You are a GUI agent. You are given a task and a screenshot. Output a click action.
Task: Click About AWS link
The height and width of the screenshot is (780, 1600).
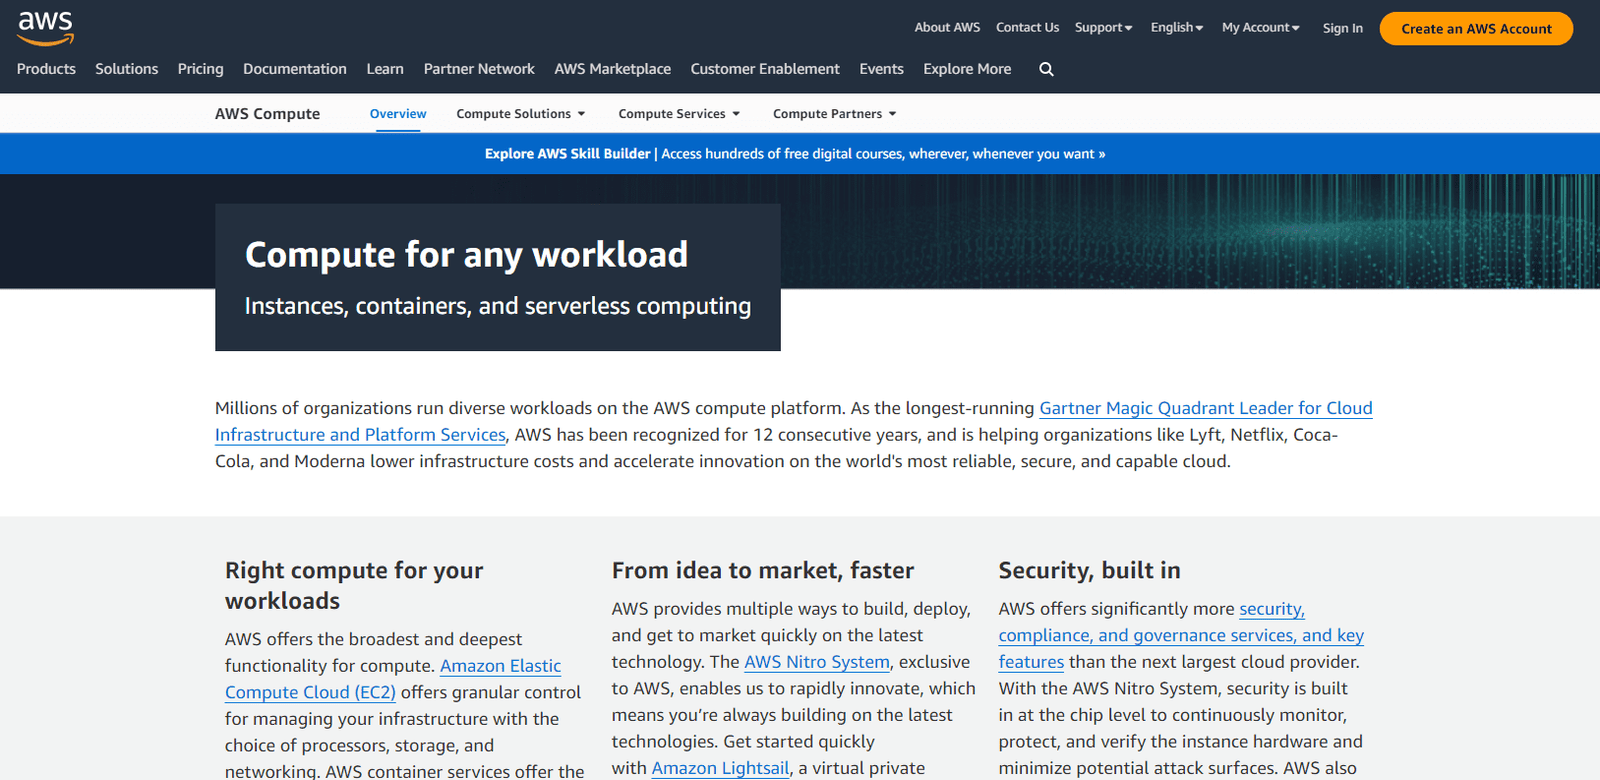click(x=947, y=28)
